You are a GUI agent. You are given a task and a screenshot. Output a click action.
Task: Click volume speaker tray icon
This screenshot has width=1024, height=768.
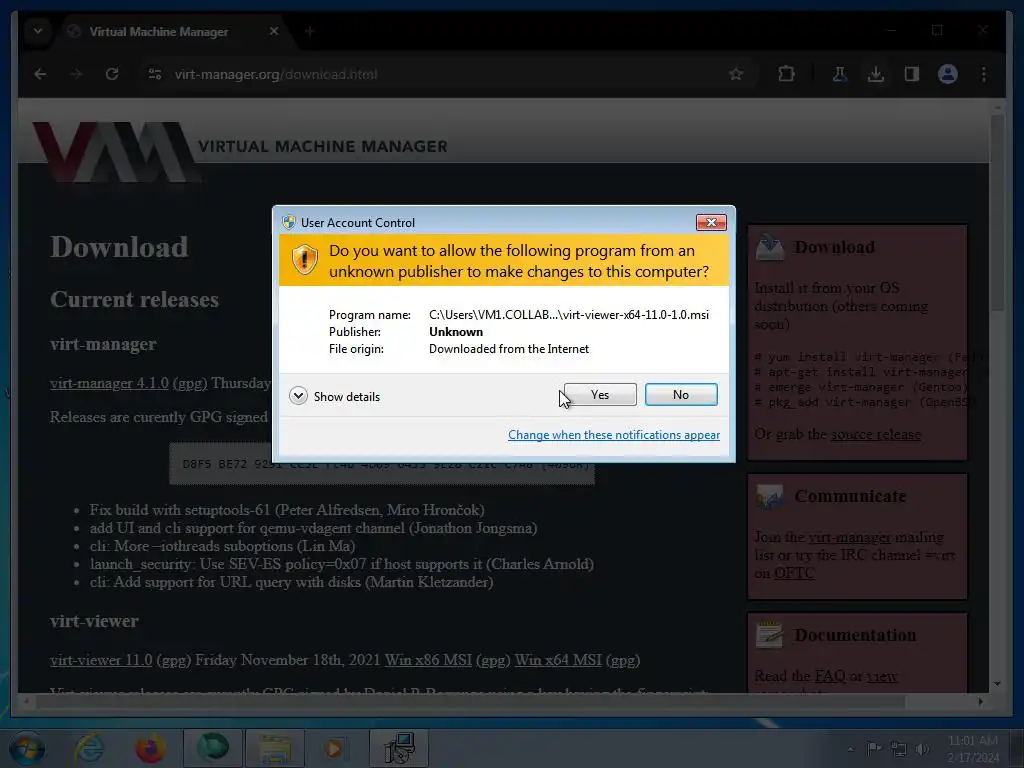click(922, 749)
